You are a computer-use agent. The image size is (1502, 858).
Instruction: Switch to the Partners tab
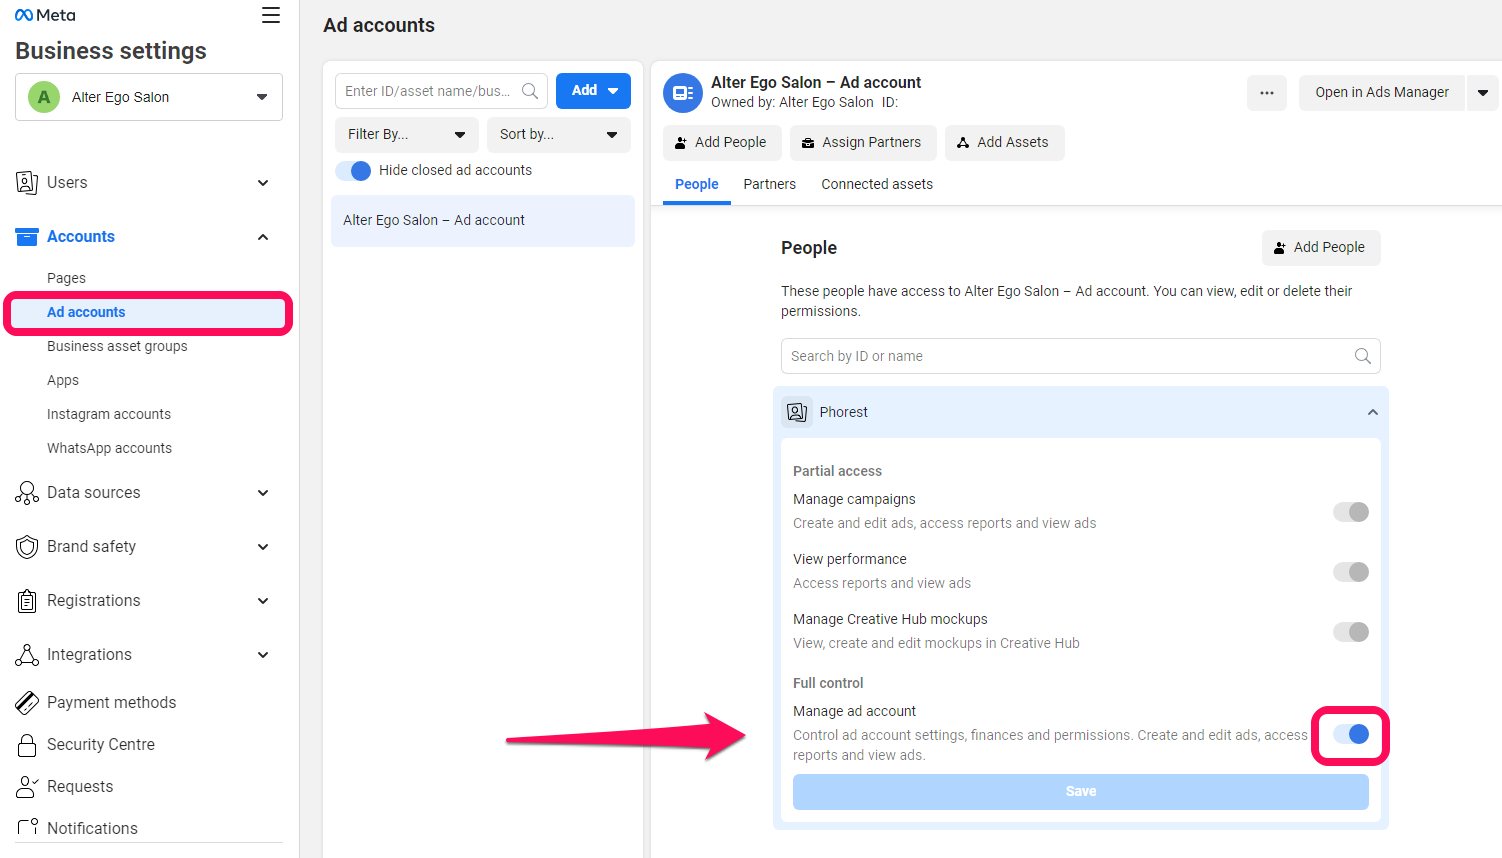tap(770, 185)
